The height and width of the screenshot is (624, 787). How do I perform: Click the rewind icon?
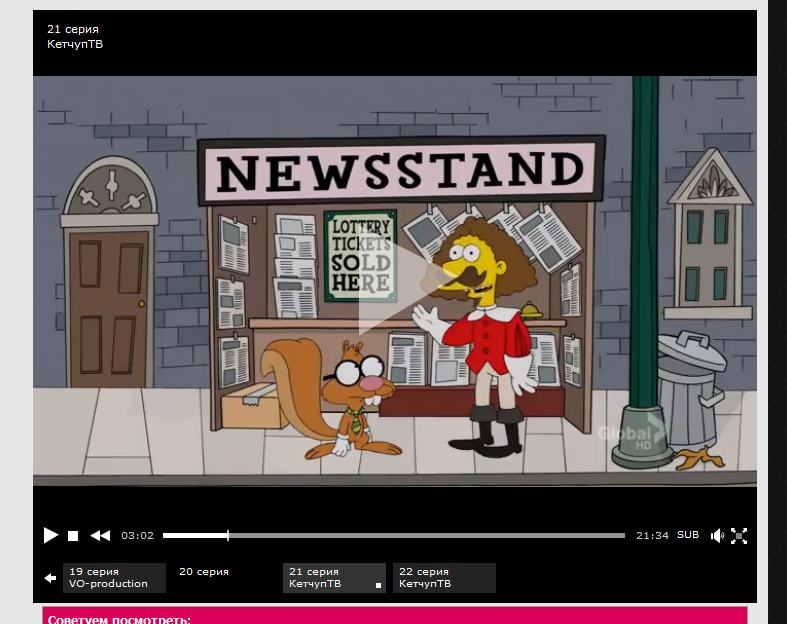(x=100, y=536)
